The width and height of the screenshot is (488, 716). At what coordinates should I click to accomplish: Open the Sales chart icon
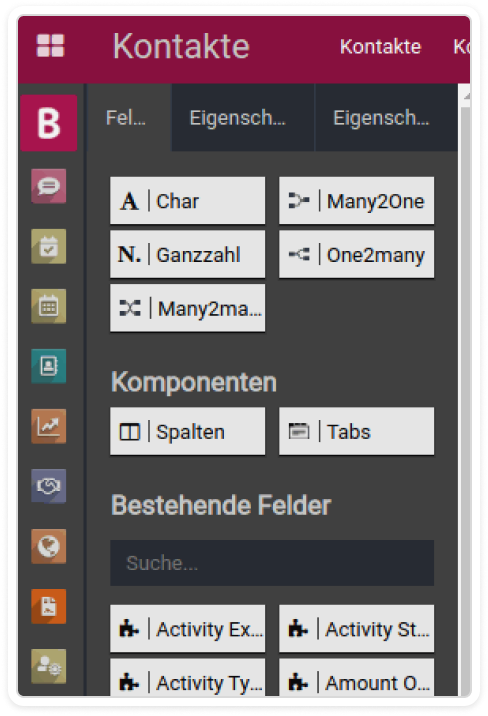tap(49, 426)
